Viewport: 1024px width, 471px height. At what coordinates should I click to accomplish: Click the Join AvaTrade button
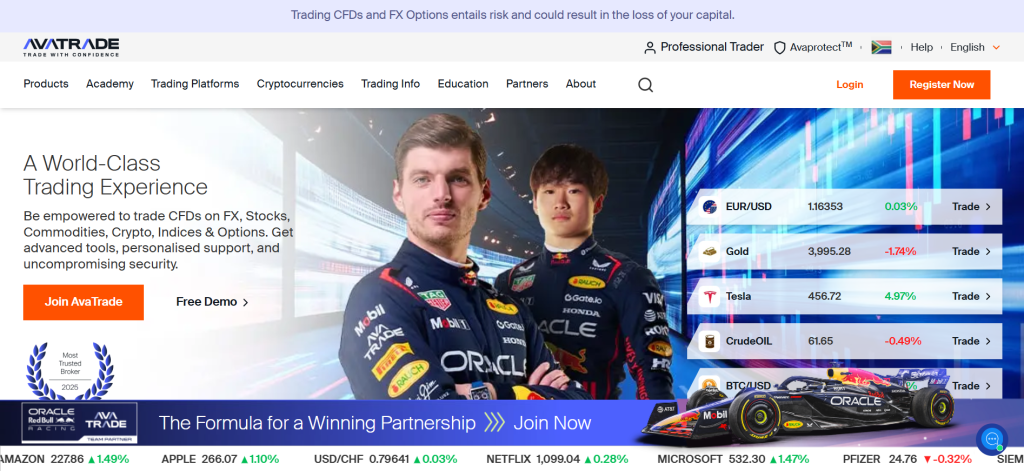click(84, 302)
